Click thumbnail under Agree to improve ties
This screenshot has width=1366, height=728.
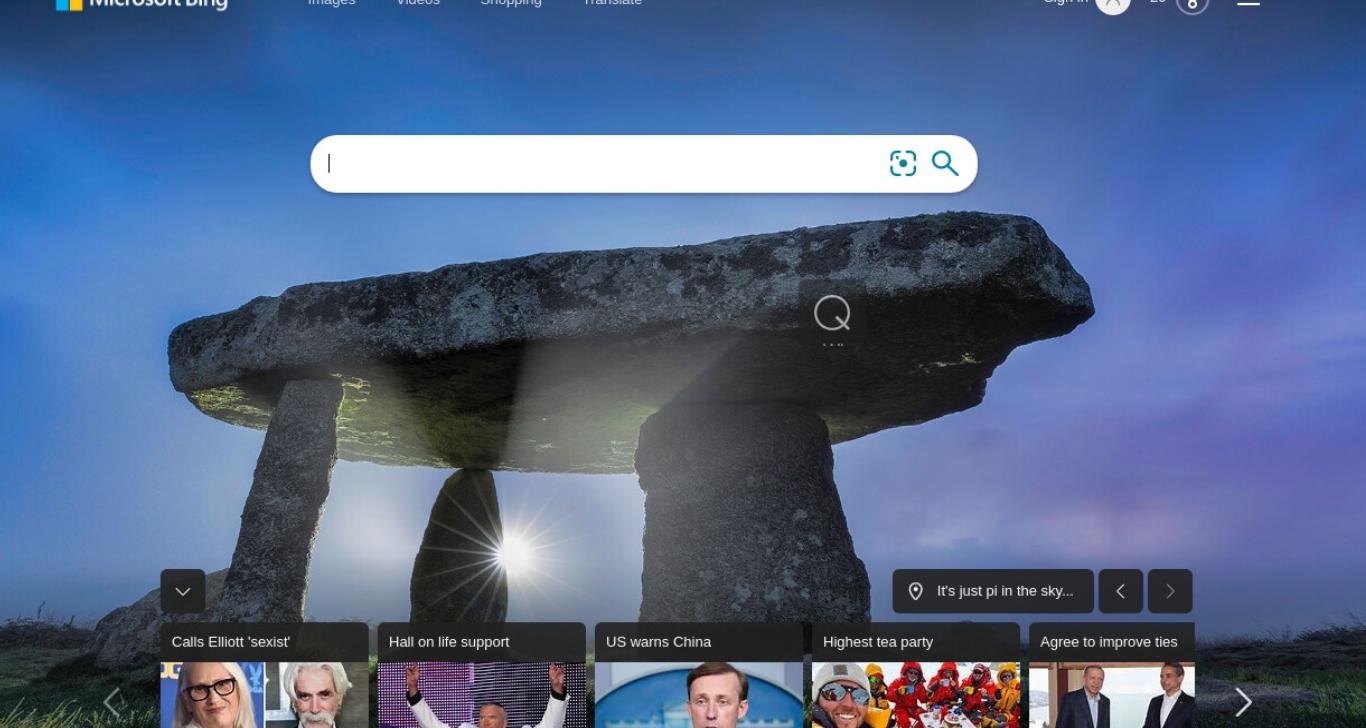click(x=1112, y=695)
